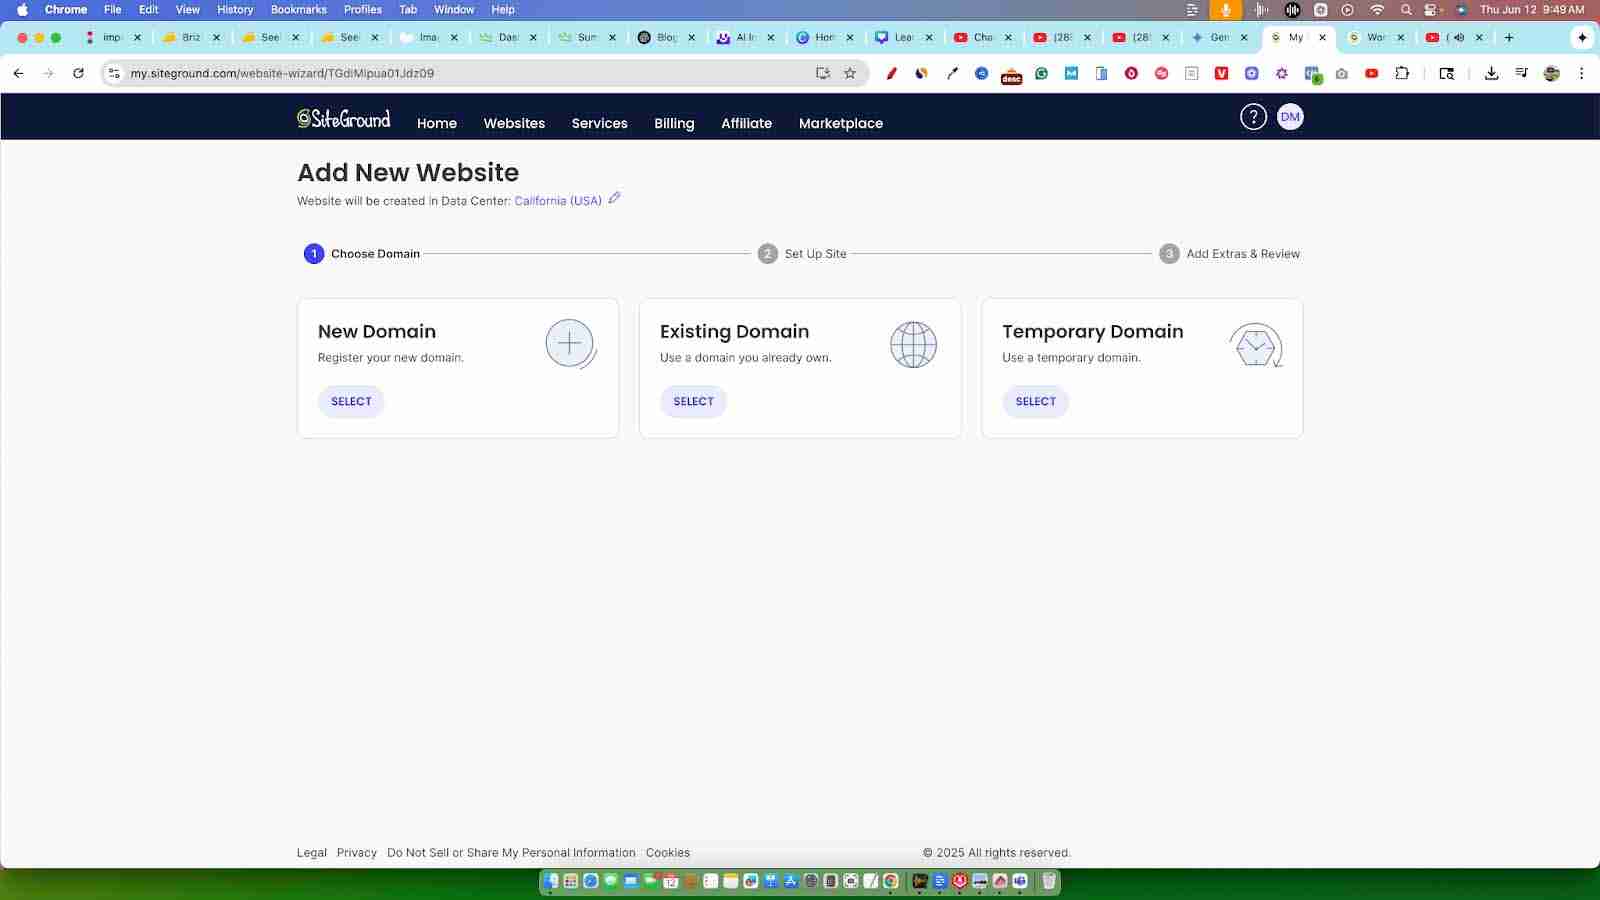
Task: Bookmark this page with star icon
Action: (850, 73)
